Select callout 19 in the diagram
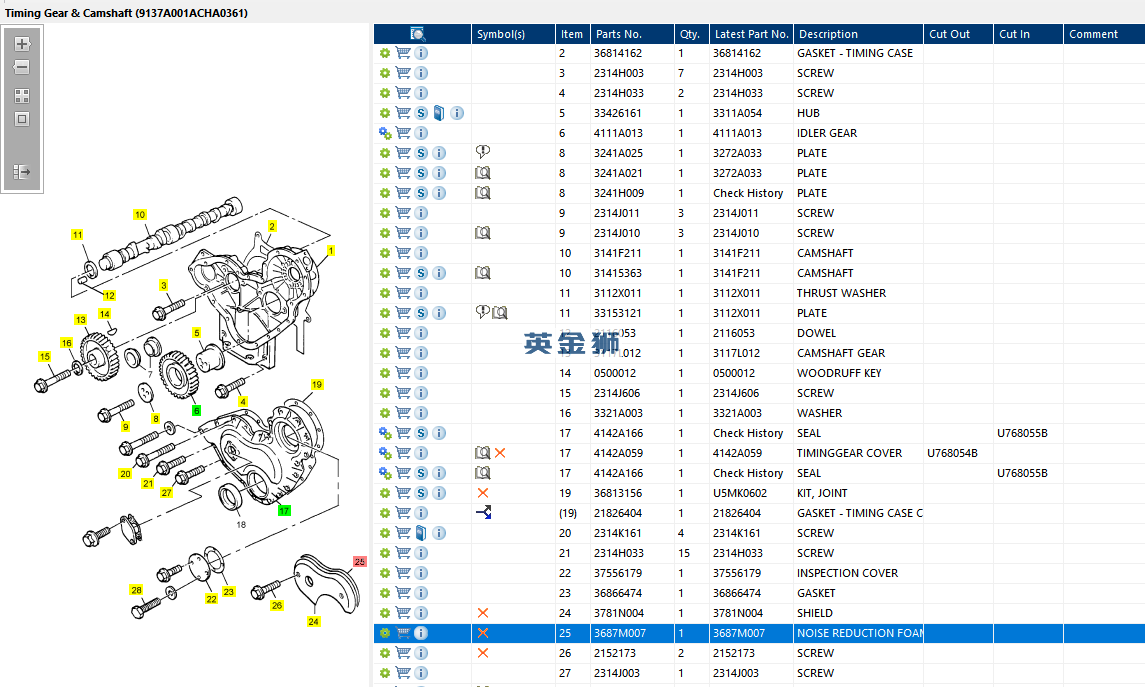The height and width of the screenshot is (687, 1145). coord(316,384)
